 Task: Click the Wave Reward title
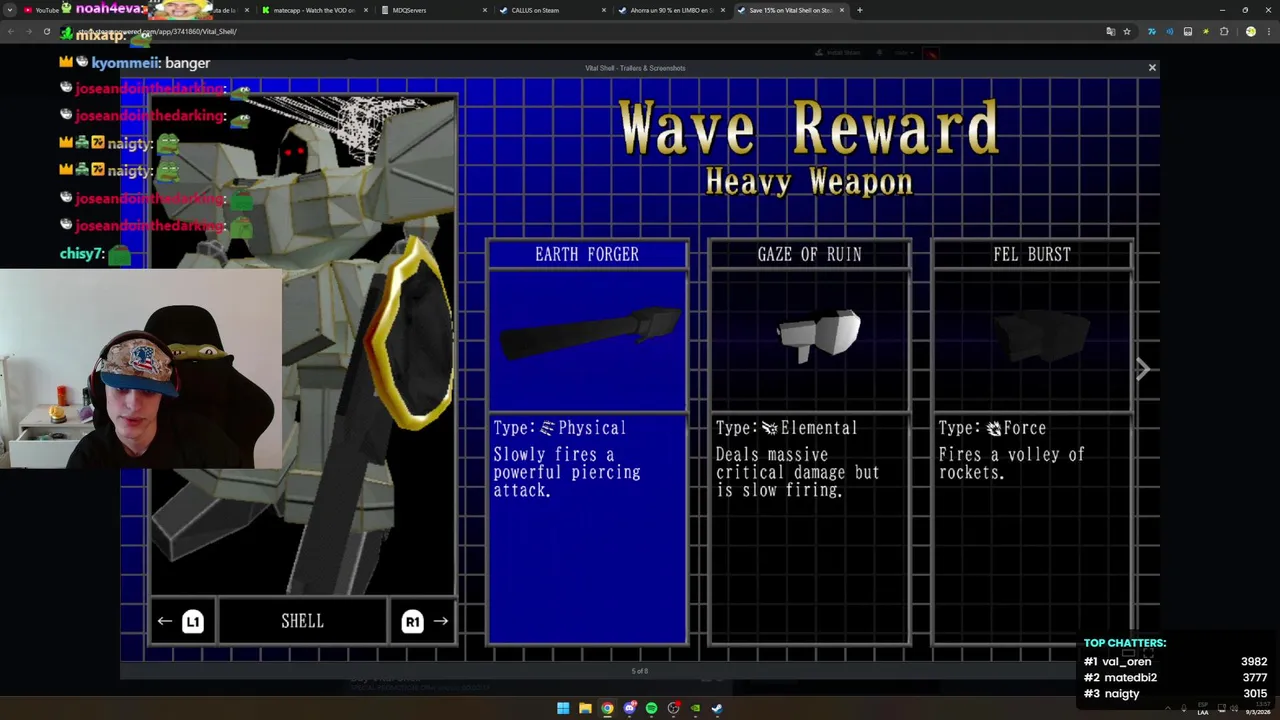click(x=808, y=127)
